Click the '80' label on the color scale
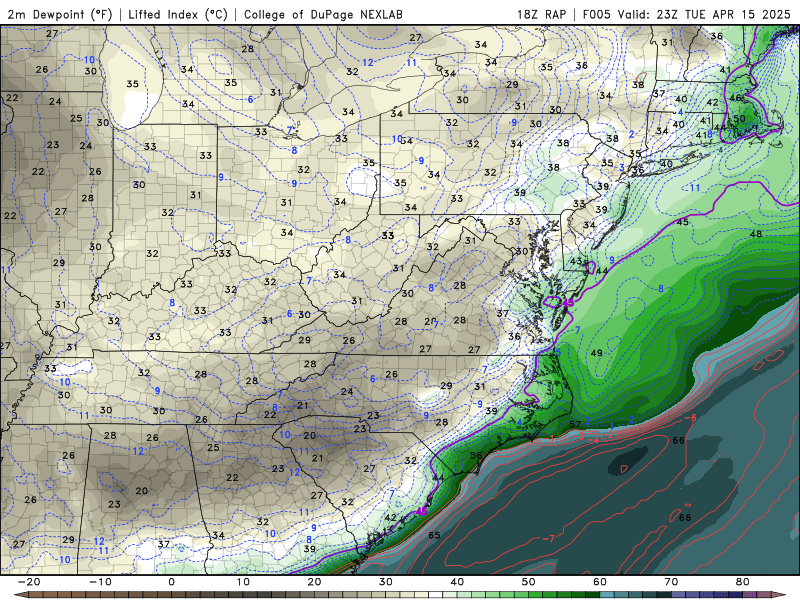Viewport: 800px width, 600px height. 743,582
